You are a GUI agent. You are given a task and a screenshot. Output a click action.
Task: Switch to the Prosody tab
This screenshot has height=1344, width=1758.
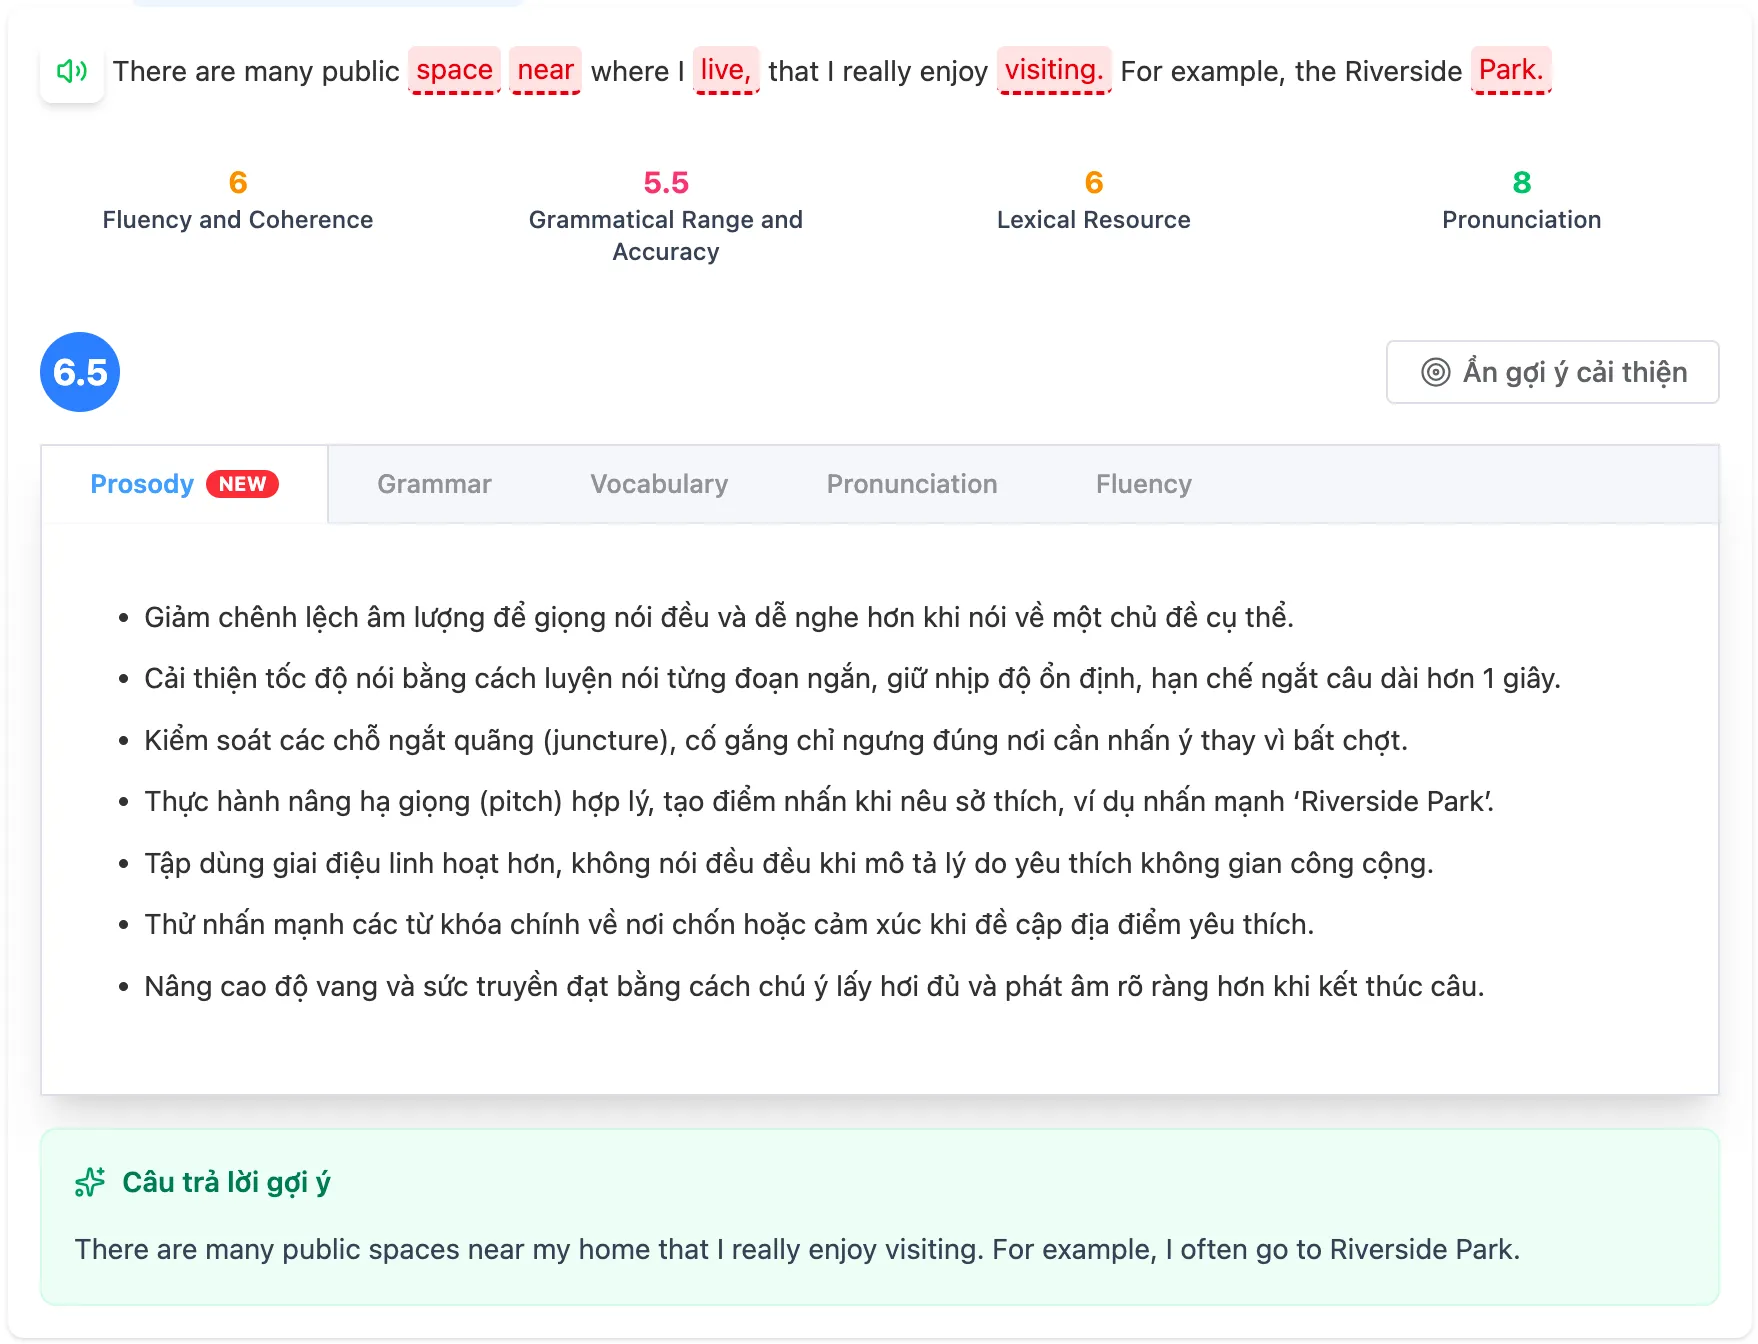coord(184,484)
